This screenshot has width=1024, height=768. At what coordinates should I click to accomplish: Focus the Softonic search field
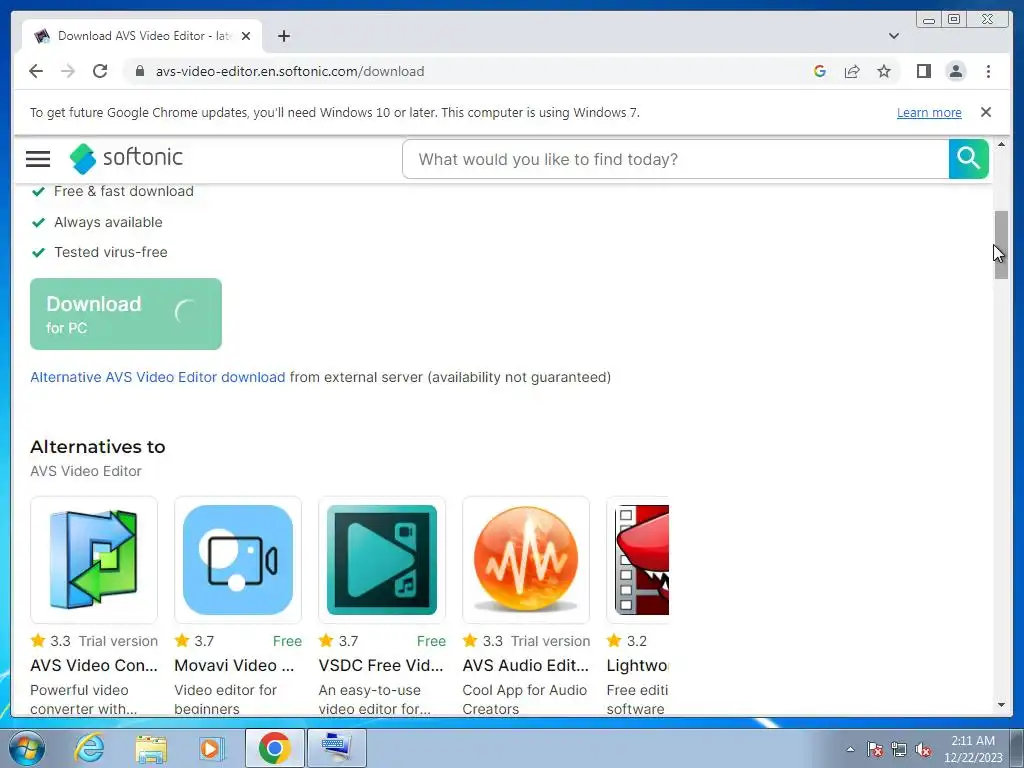coord(675,159)
